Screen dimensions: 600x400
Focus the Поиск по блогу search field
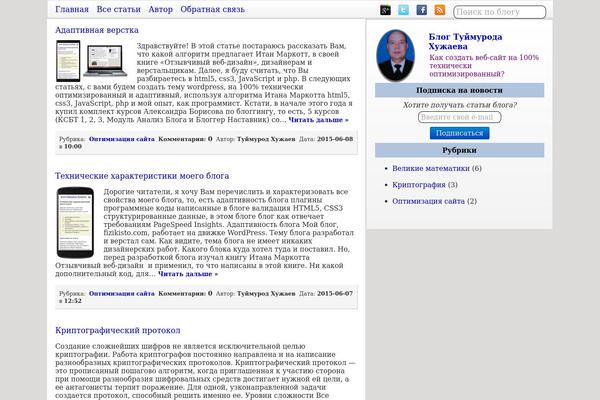tap(499, 12)
